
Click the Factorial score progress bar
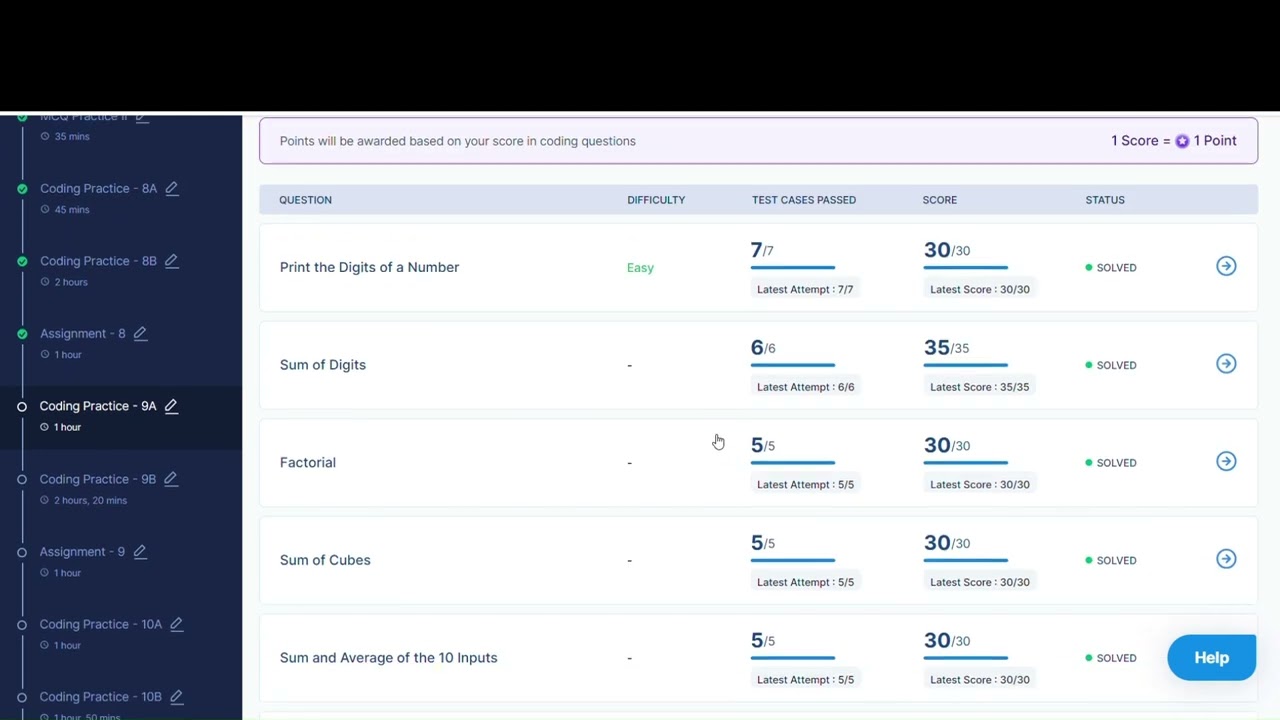(x=965, y=463)
